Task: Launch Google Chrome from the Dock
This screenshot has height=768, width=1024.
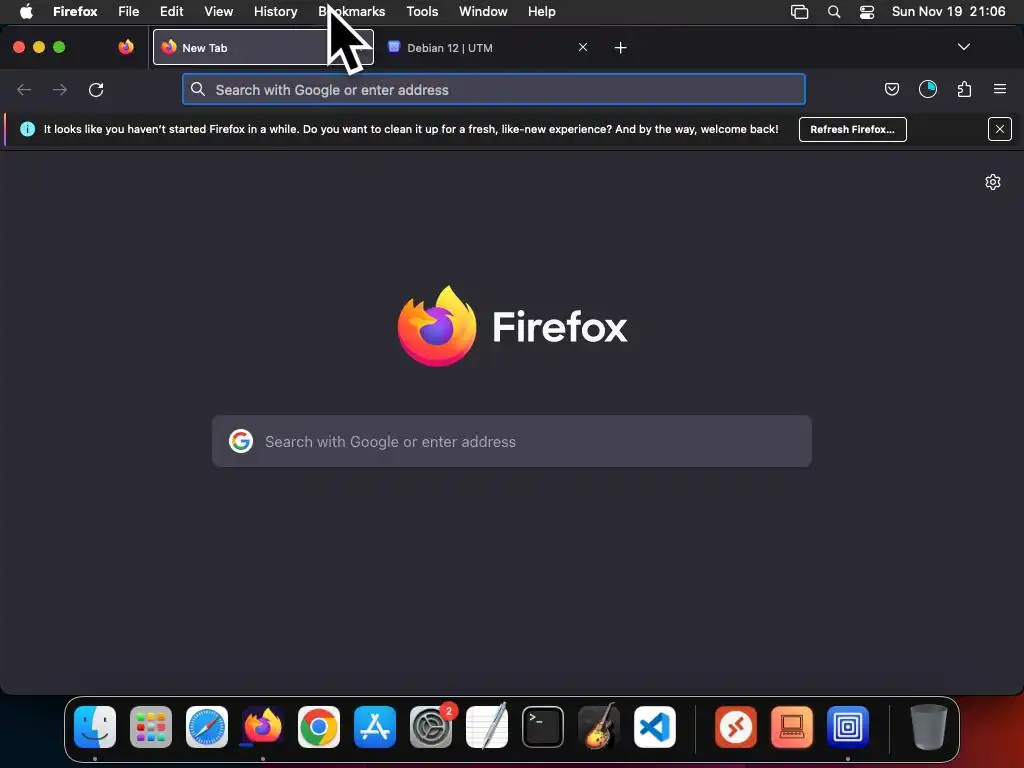Action: [319, 727]
